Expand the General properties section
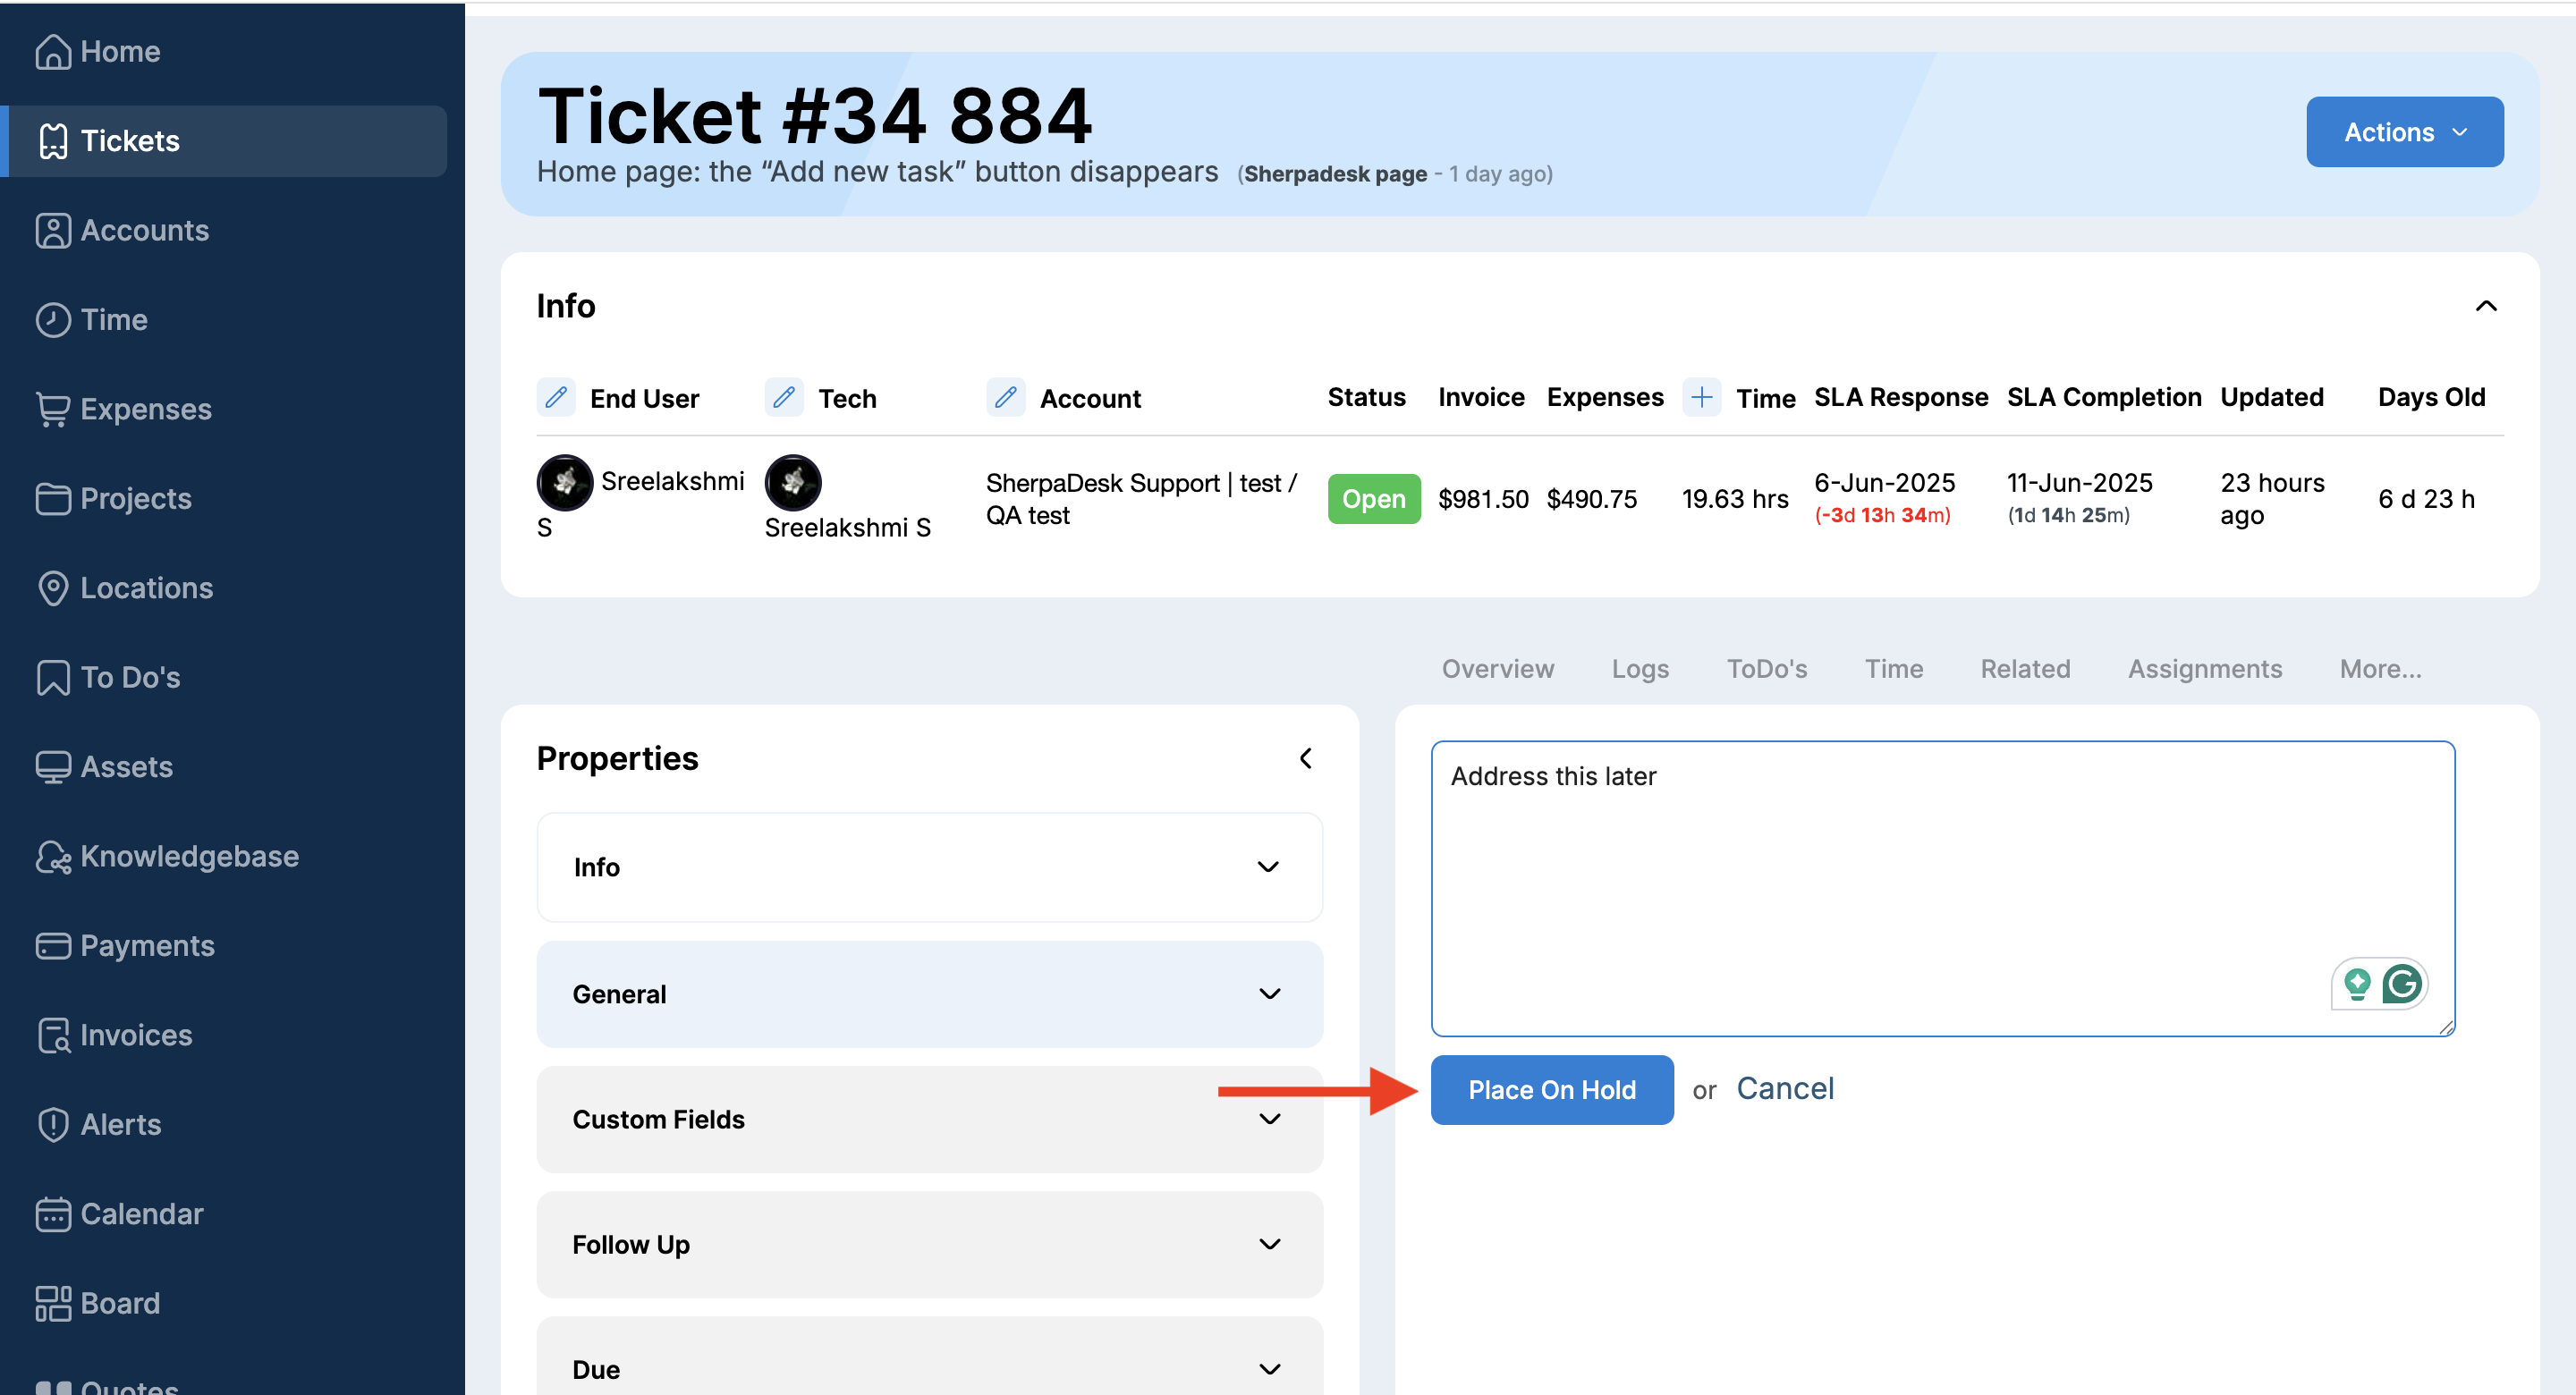Screen dimensions: 2576x1395 pyautogui.click(x=929, y=994)
